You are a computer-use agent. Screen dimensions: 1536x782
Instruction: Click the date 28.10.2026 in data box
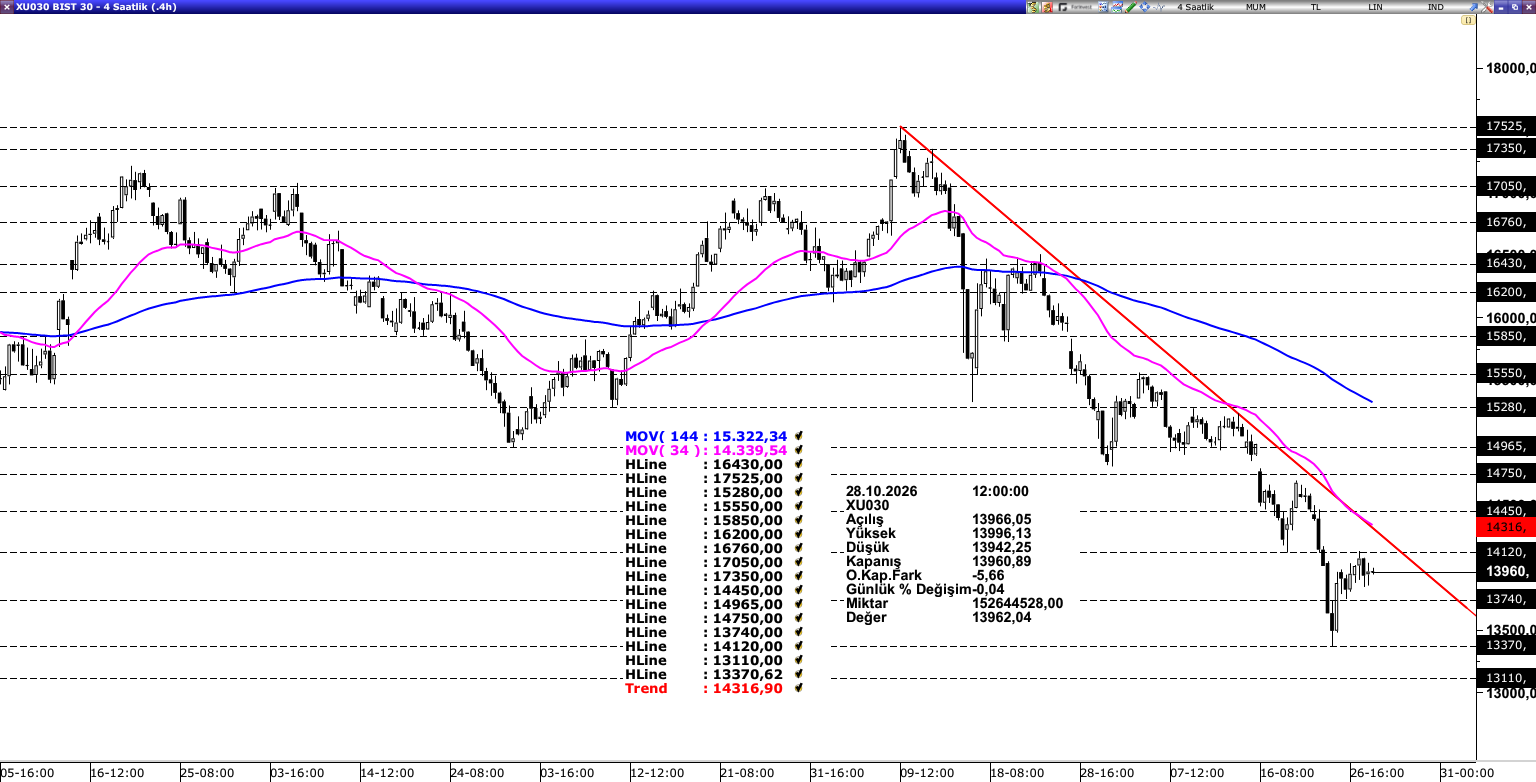pyautogui.click(x=881, y=491)
